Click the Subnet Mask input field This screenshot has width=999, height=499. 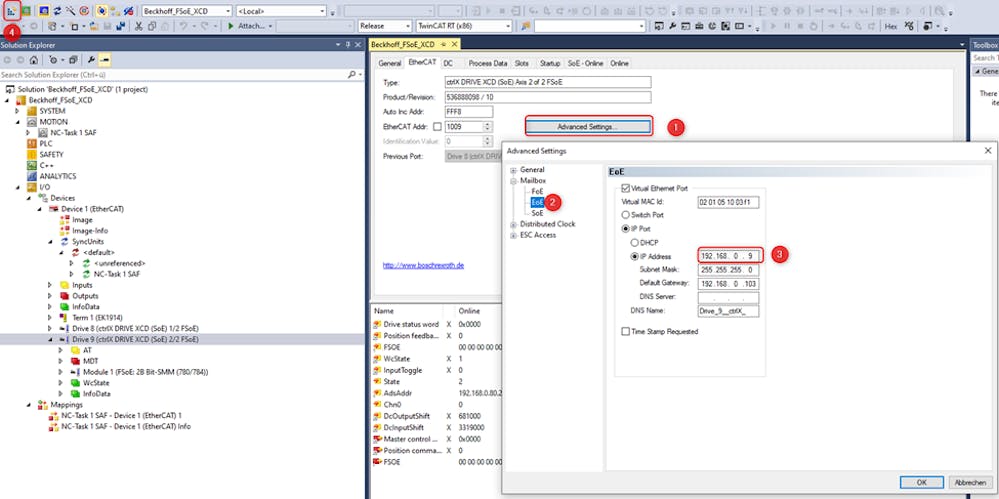[x=728, y=270]
